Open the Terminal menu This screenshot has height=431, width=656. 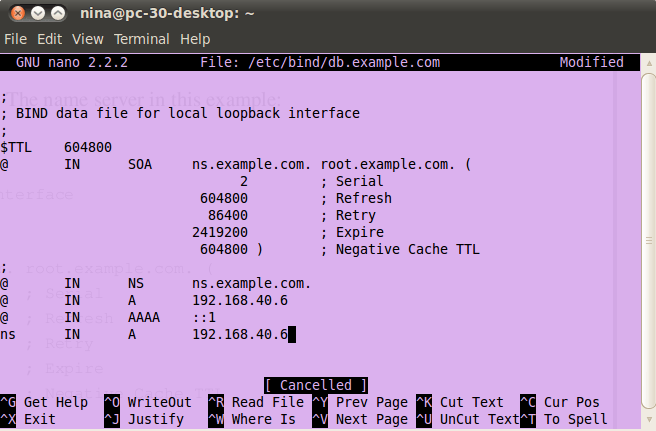[142, 39]
